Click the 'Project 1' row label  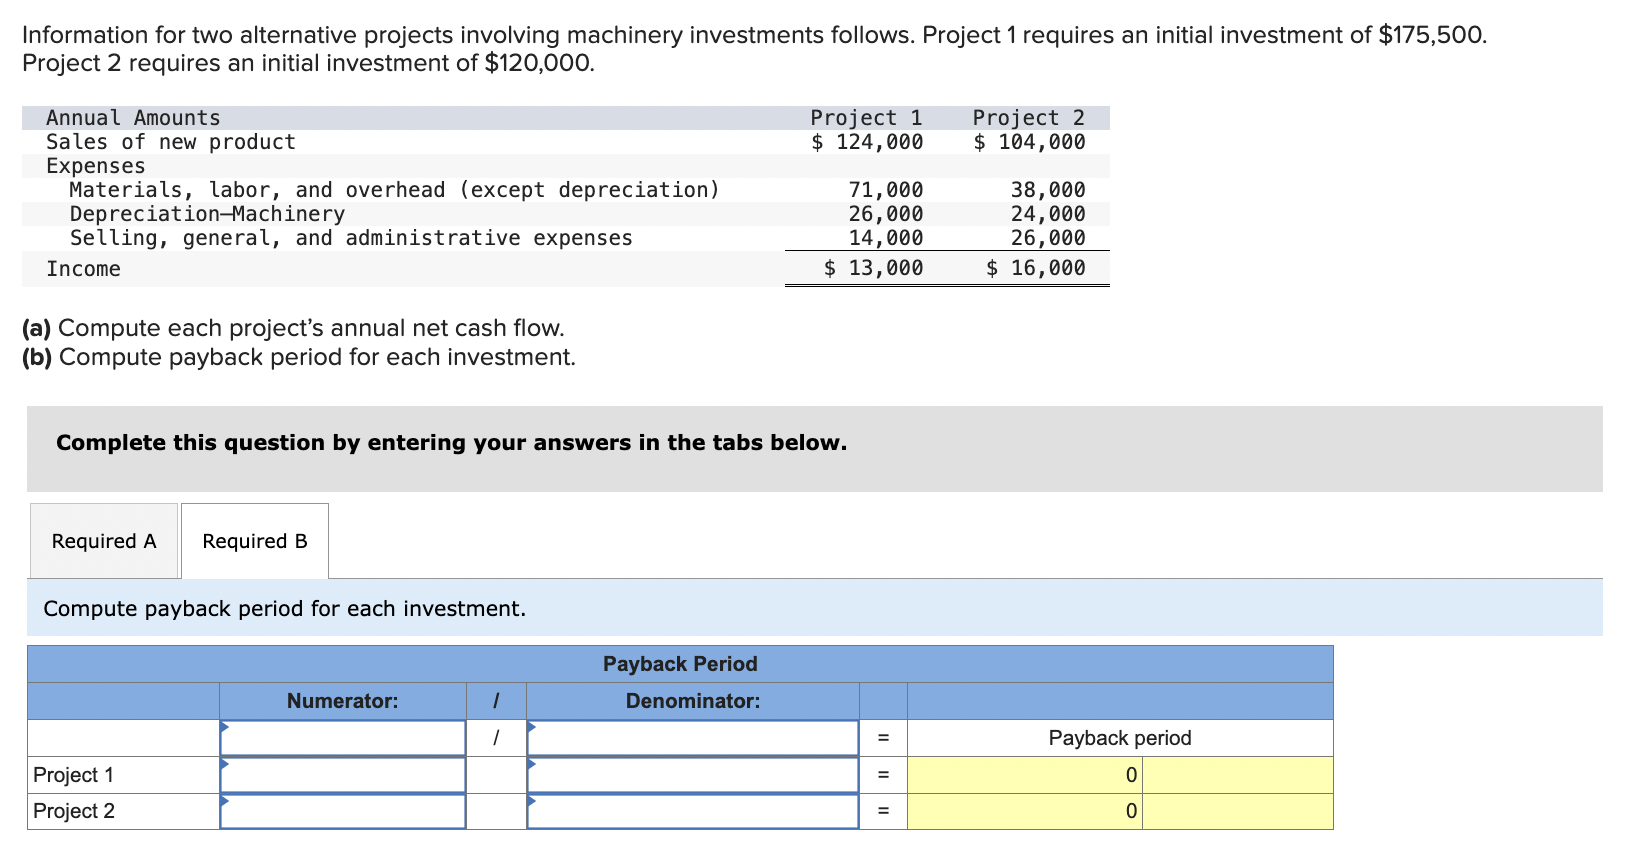tap(74, 775)
